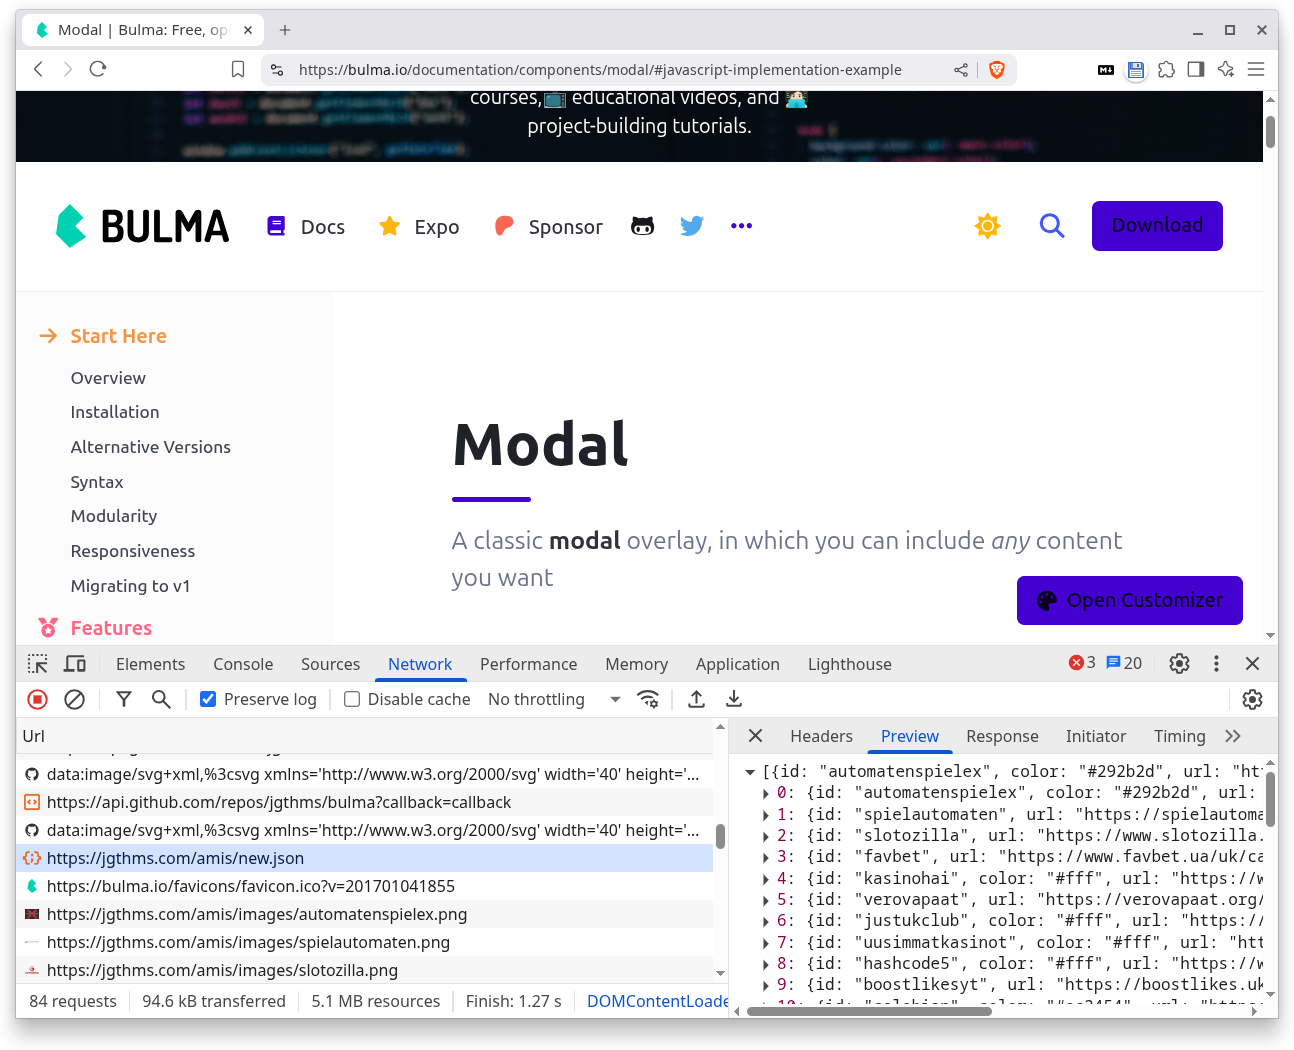Click the network search magnifier icon
The height and width of the screenshot is (1050, 1294).
[x=161, y=699]
